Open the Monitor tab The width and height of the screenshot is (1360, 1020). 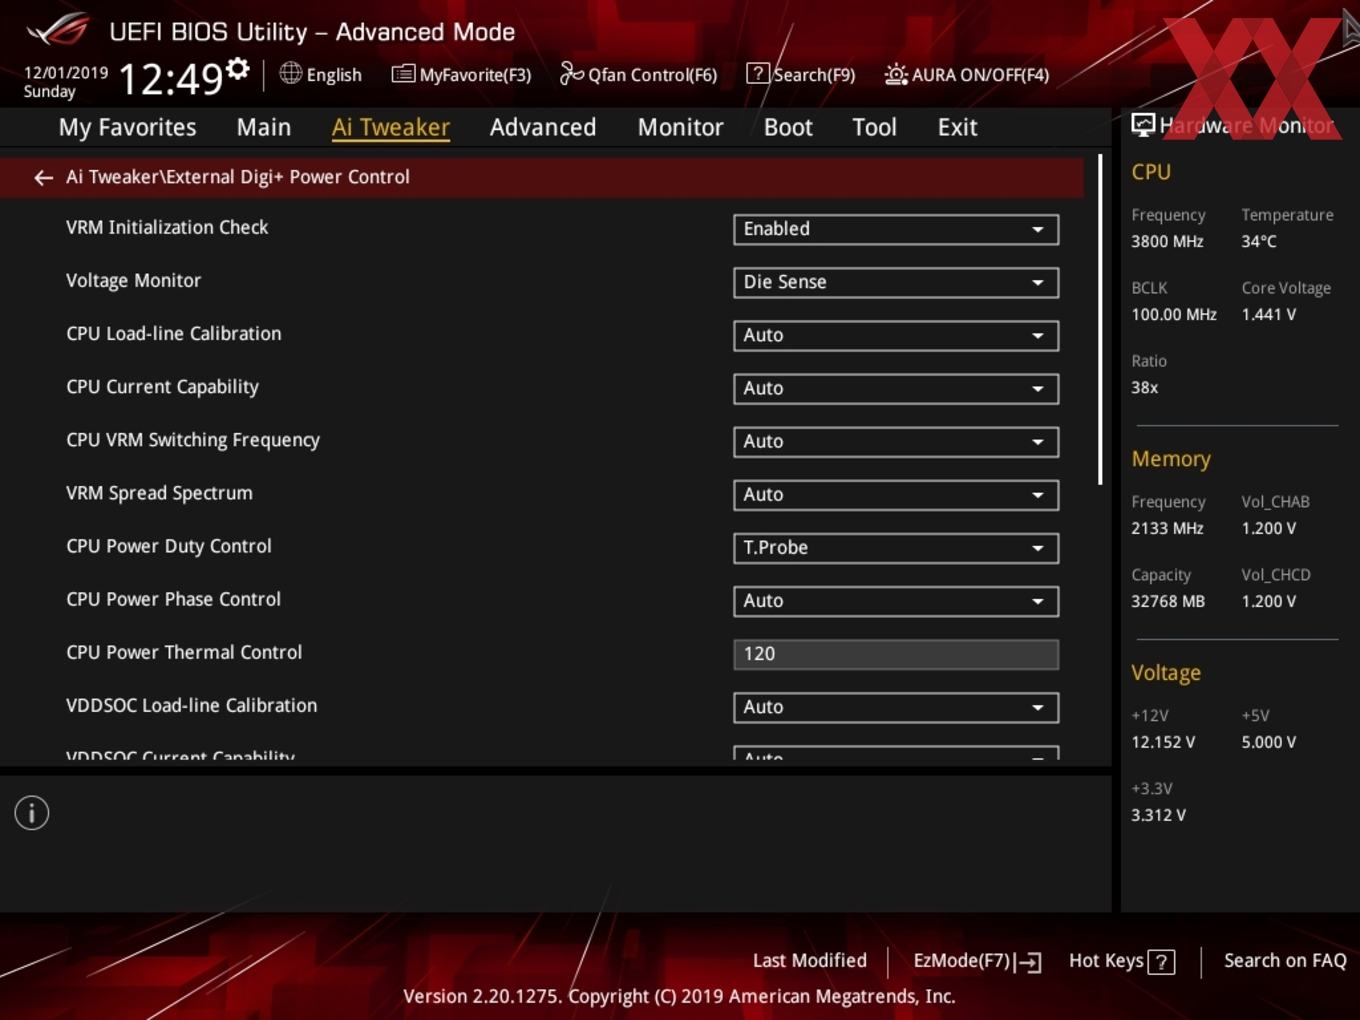pyautogui.click(x=680, y=127)
